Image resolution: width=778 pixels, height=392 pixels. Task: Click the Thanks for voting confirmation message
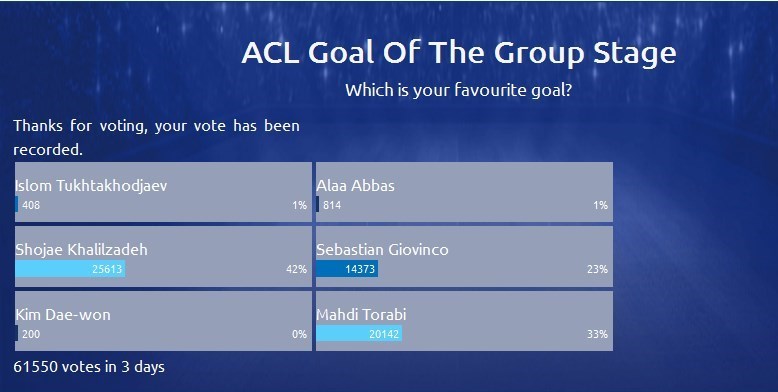pyautogui.click(x=156, y=137)
